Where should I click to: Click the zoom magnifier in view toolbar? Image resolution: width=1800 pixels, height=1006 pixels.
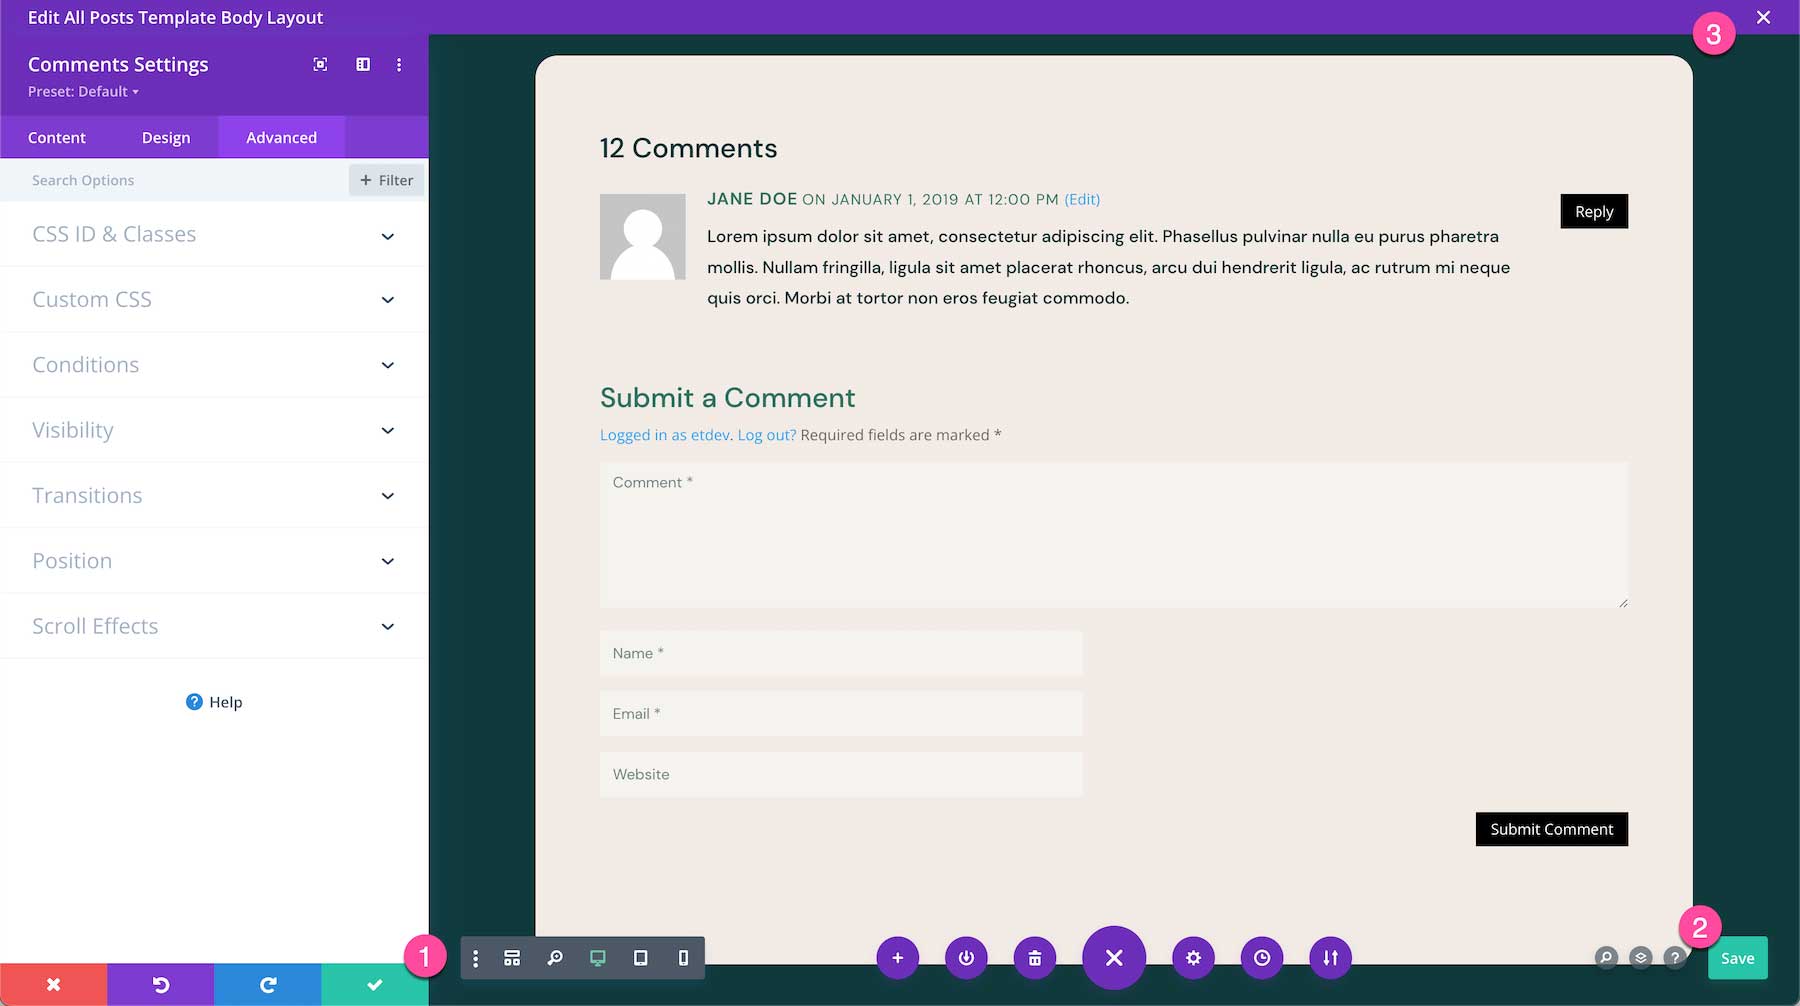pos(555,958)
